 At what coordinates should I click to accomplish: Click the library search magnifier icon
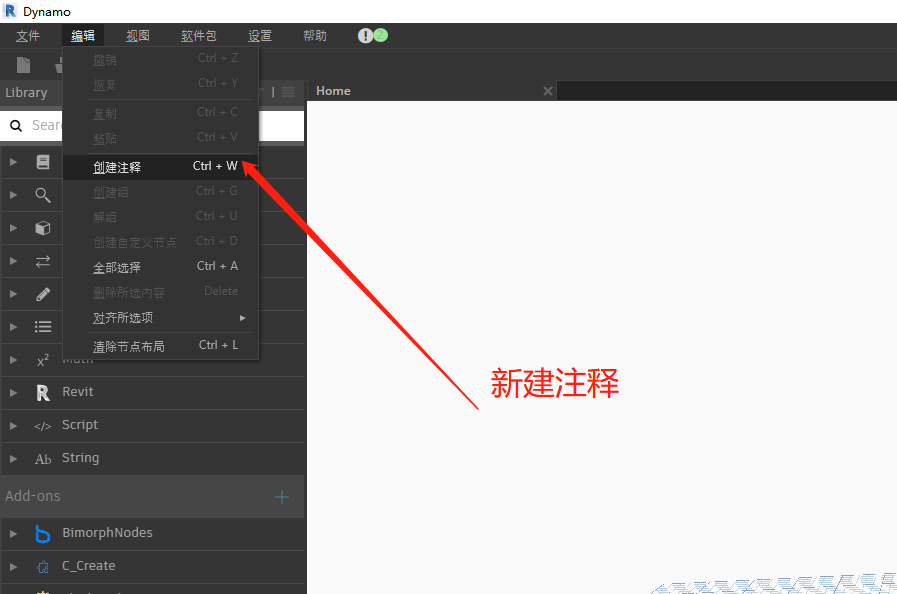(x=16, y=125)
